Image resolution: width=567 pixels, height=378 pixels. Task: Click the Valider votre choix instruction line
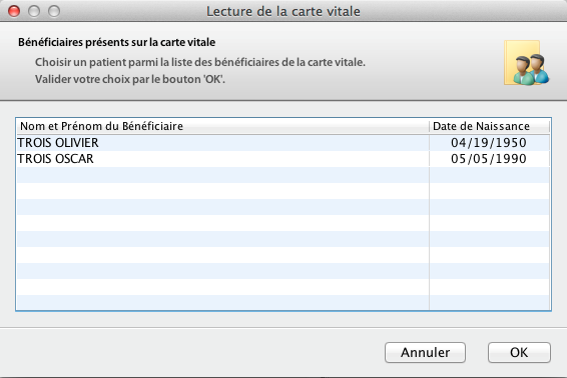tap(130, 79)
